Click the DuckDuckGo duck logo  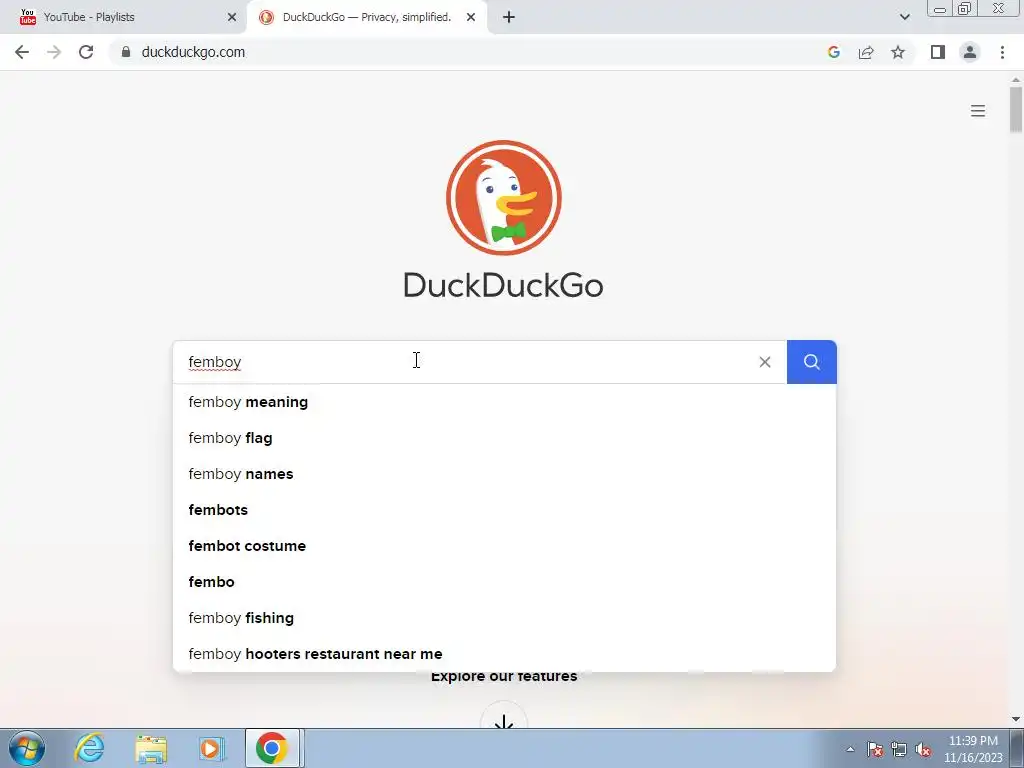[x=504, y=198]
